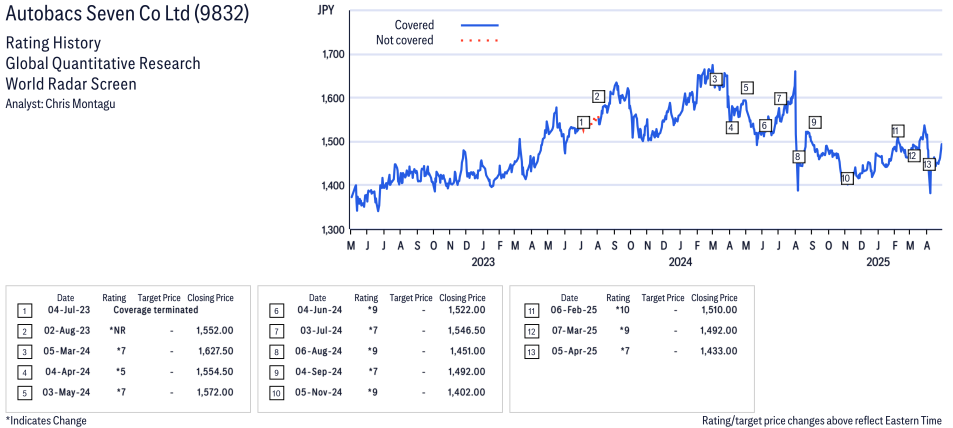Click the 05-Nov-24 date cell

[x=318, y=392]
